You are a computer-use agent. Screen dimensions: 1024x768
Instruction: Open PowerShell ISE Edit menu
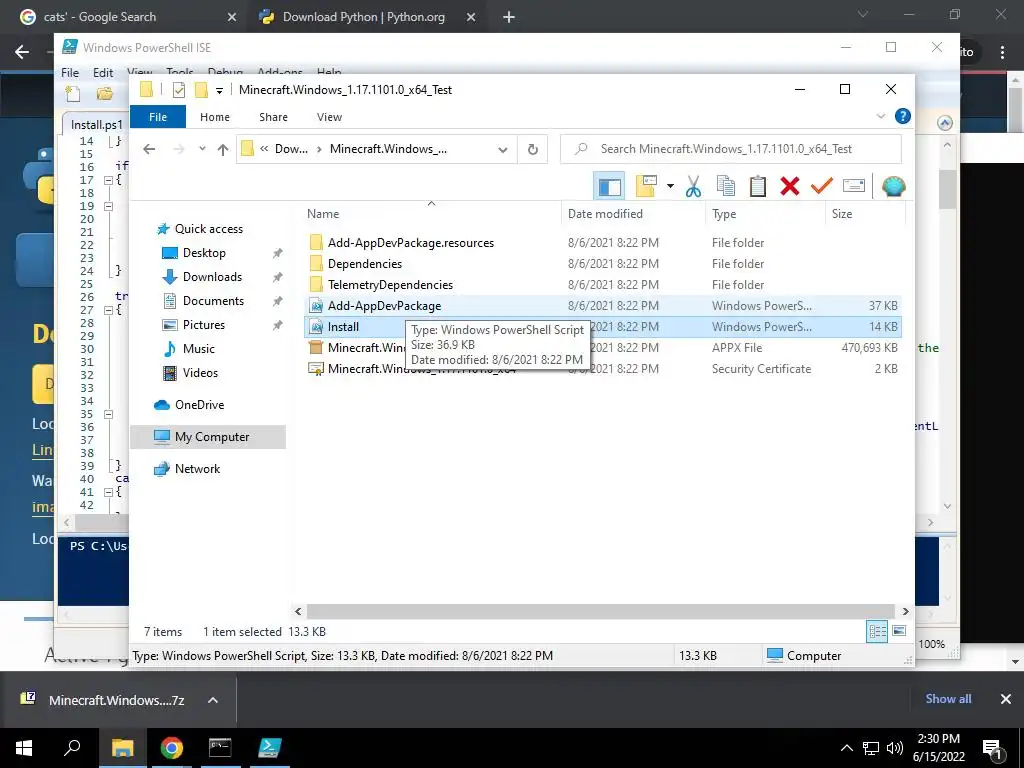pos(103,72)
